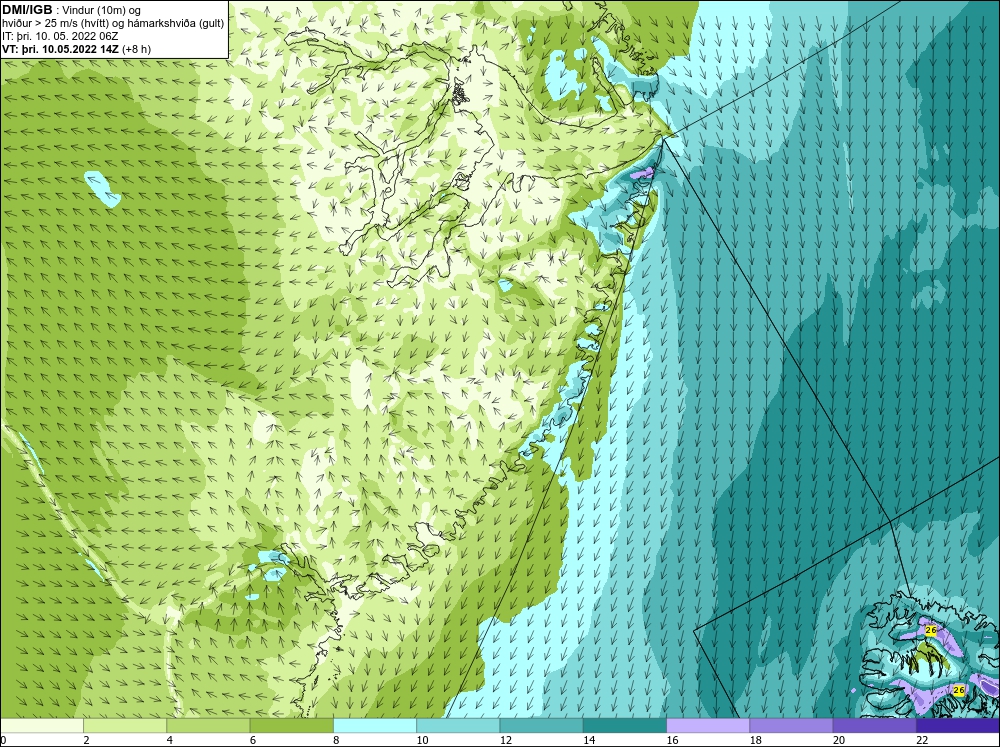Viewport: 1000px width, 747px height.
Task: Pick the darkest purple swatch above 22 m/s
Action: click(958, 726)
